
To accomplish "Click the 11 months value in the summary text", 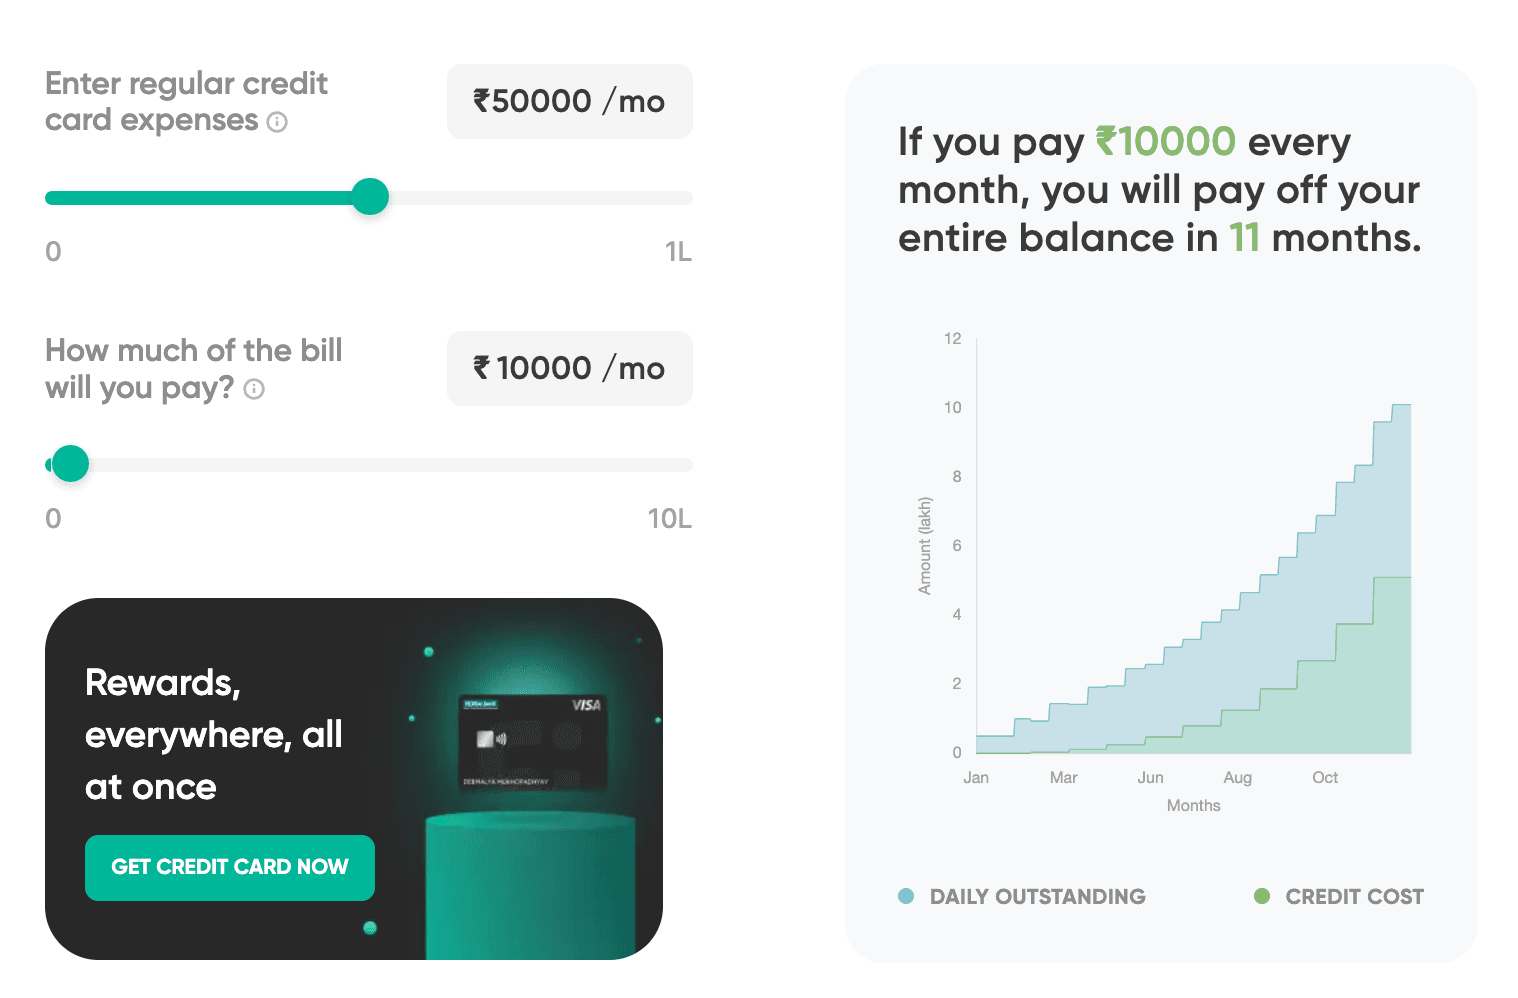I will pos(1243,238).
